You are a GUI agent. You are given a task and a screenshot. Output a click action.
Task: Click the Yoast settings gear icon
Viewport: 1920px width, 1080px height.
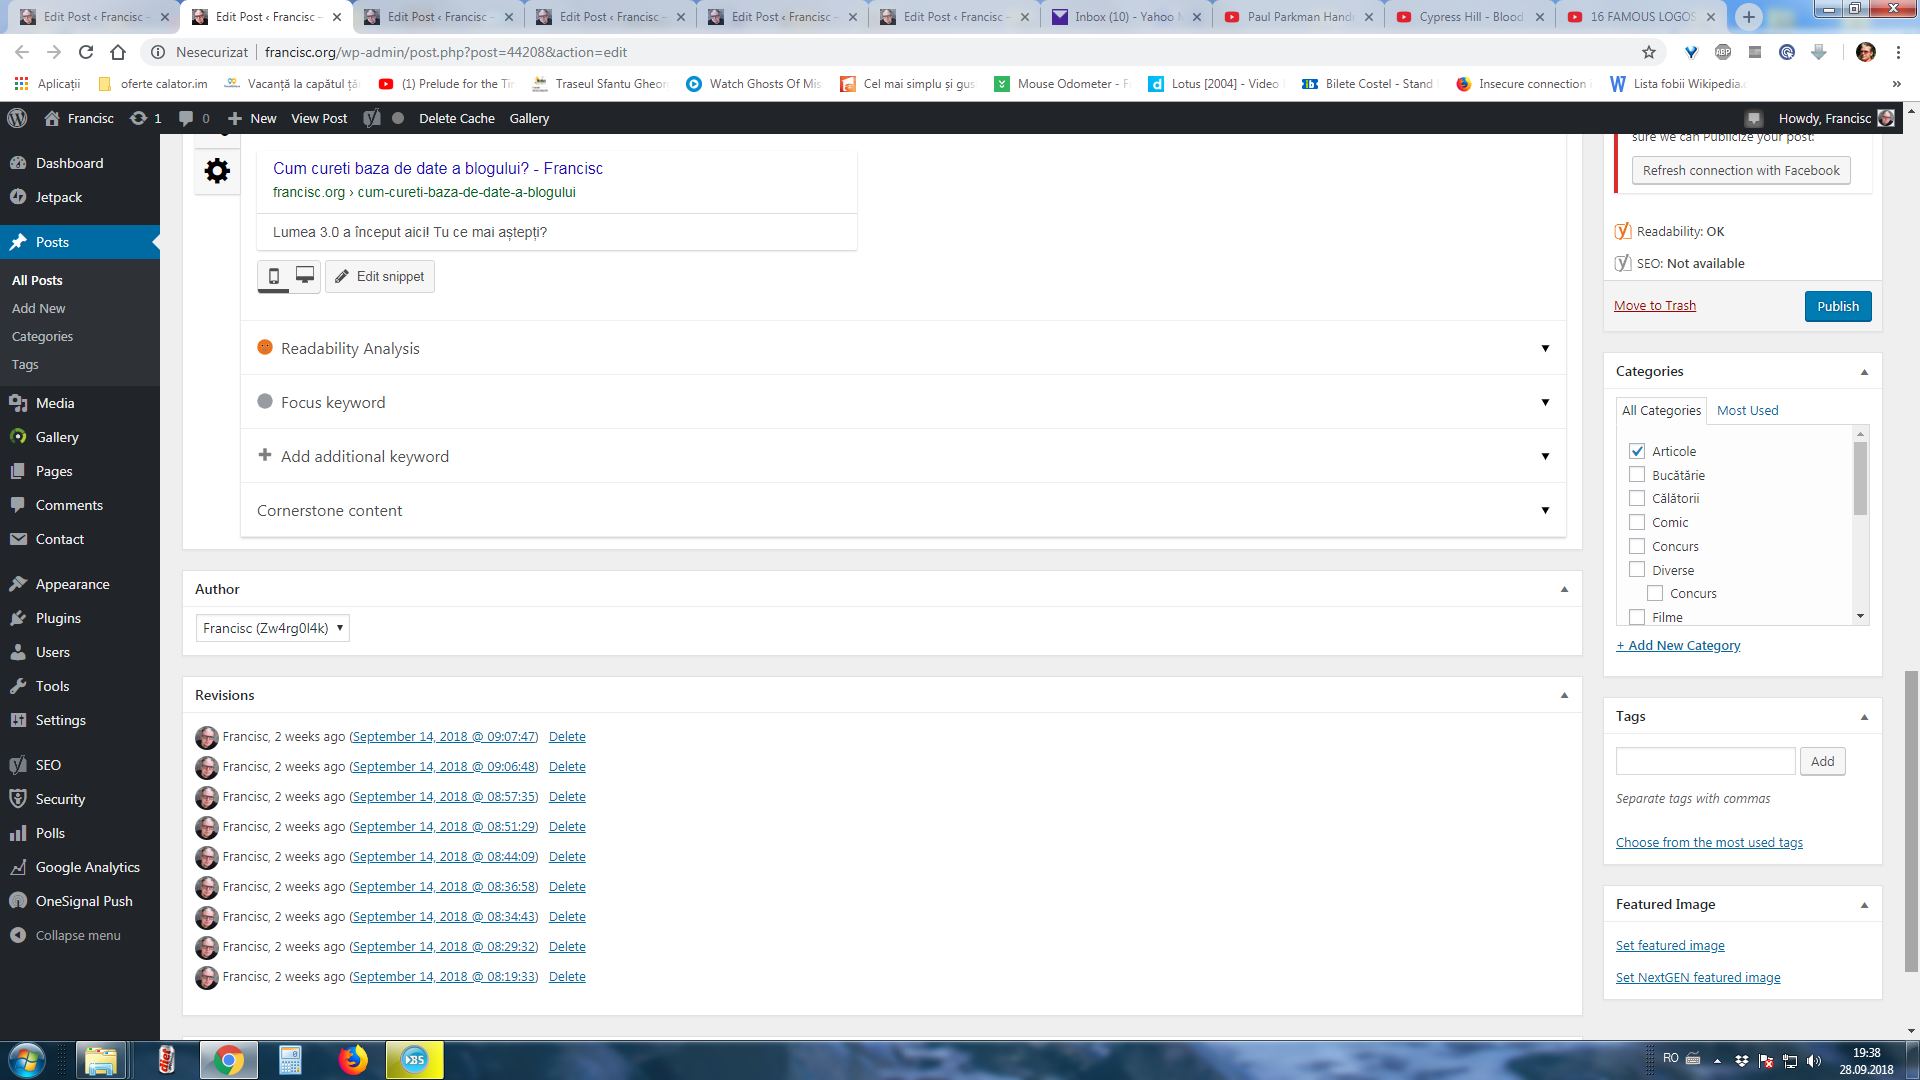[217, 171]
